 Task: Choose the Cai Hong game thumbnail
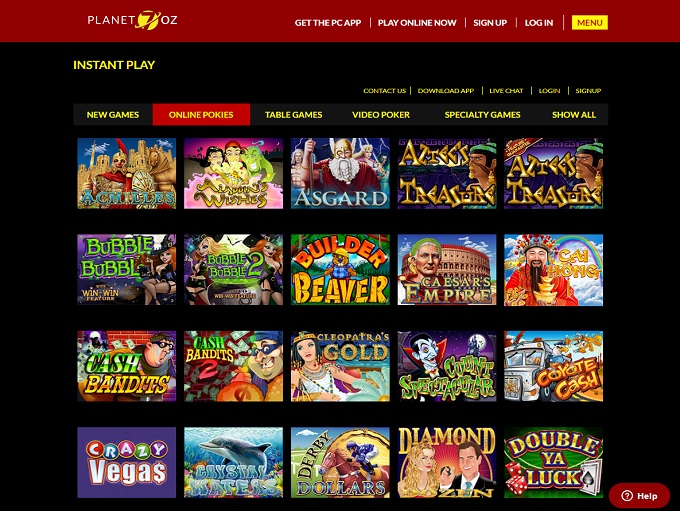(x=553, y=270)
